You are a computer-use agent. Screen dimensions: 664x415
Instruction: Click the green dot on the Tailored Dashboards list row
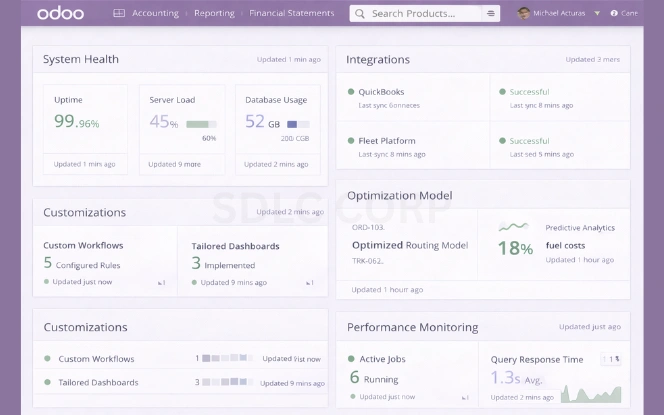47,382
